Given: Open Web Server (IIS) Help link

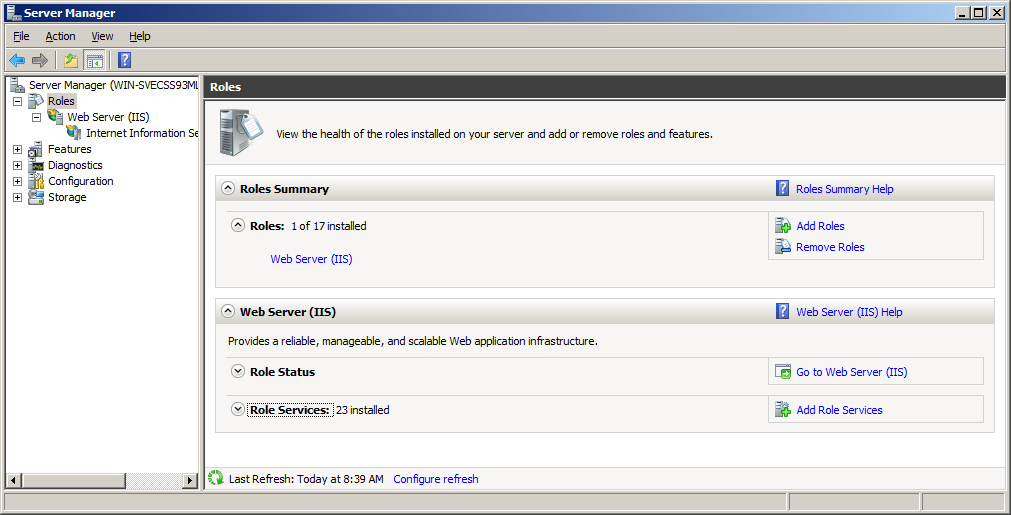Looking at the screenshot, I should 849,312.
